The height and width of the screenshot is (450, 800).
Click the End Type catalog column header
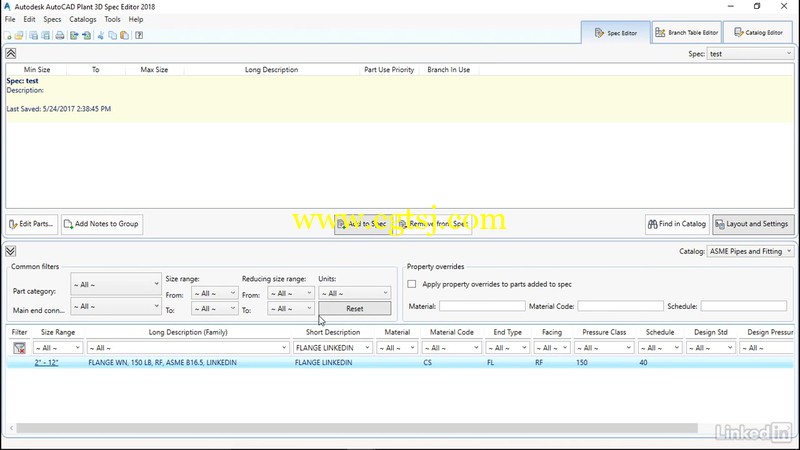click(507, 332)
